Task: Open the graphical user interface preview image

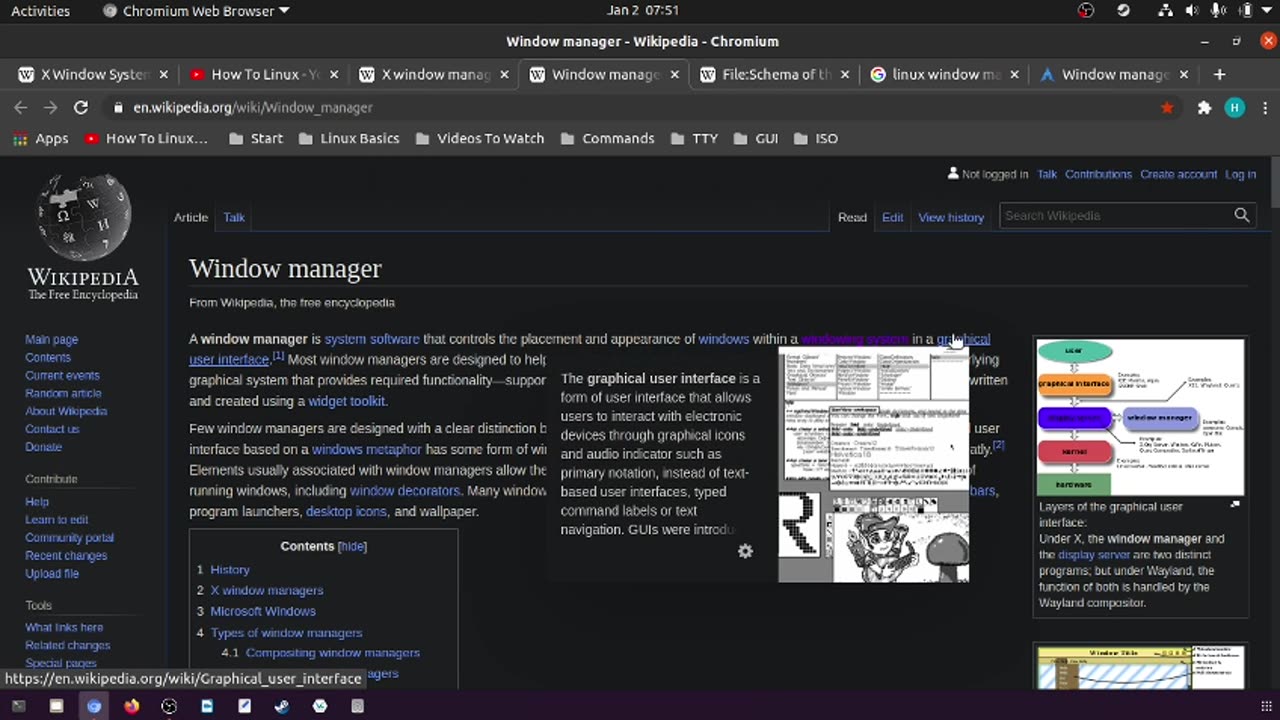Action: [874, 464]
